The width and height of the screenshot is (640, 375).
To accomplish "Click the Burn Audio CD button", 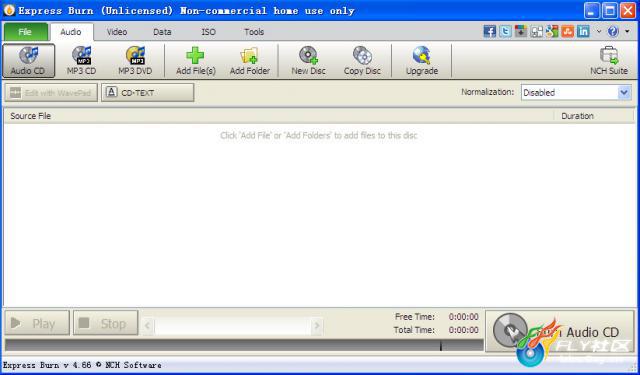I will pos(560,331).
